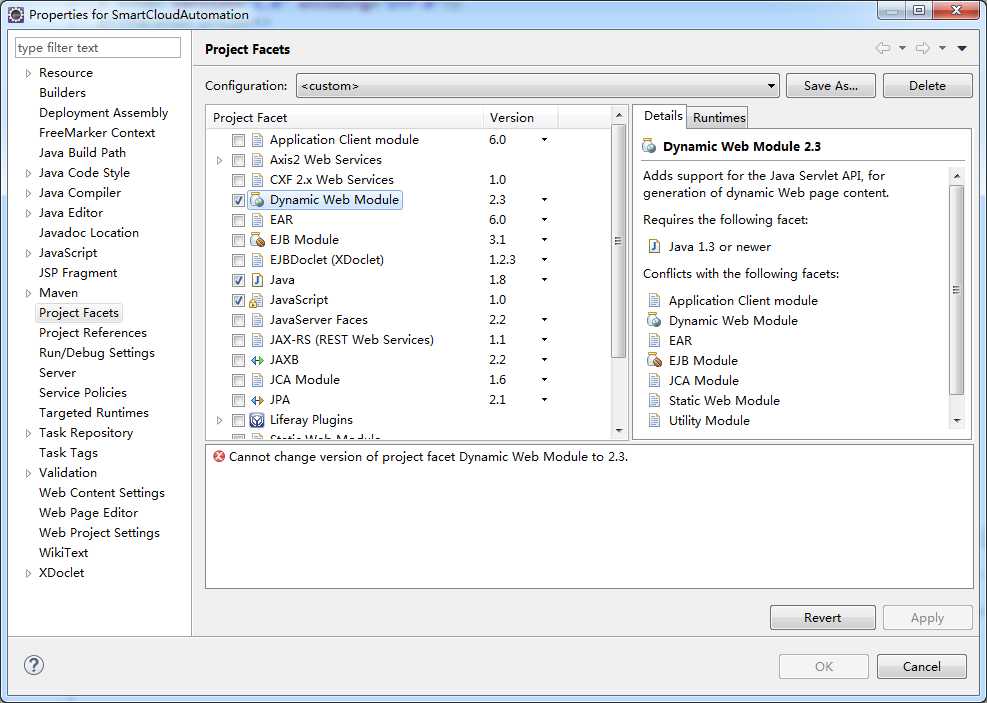
Task: Click the help question mark icon
Action: click(x=34, y=665)
